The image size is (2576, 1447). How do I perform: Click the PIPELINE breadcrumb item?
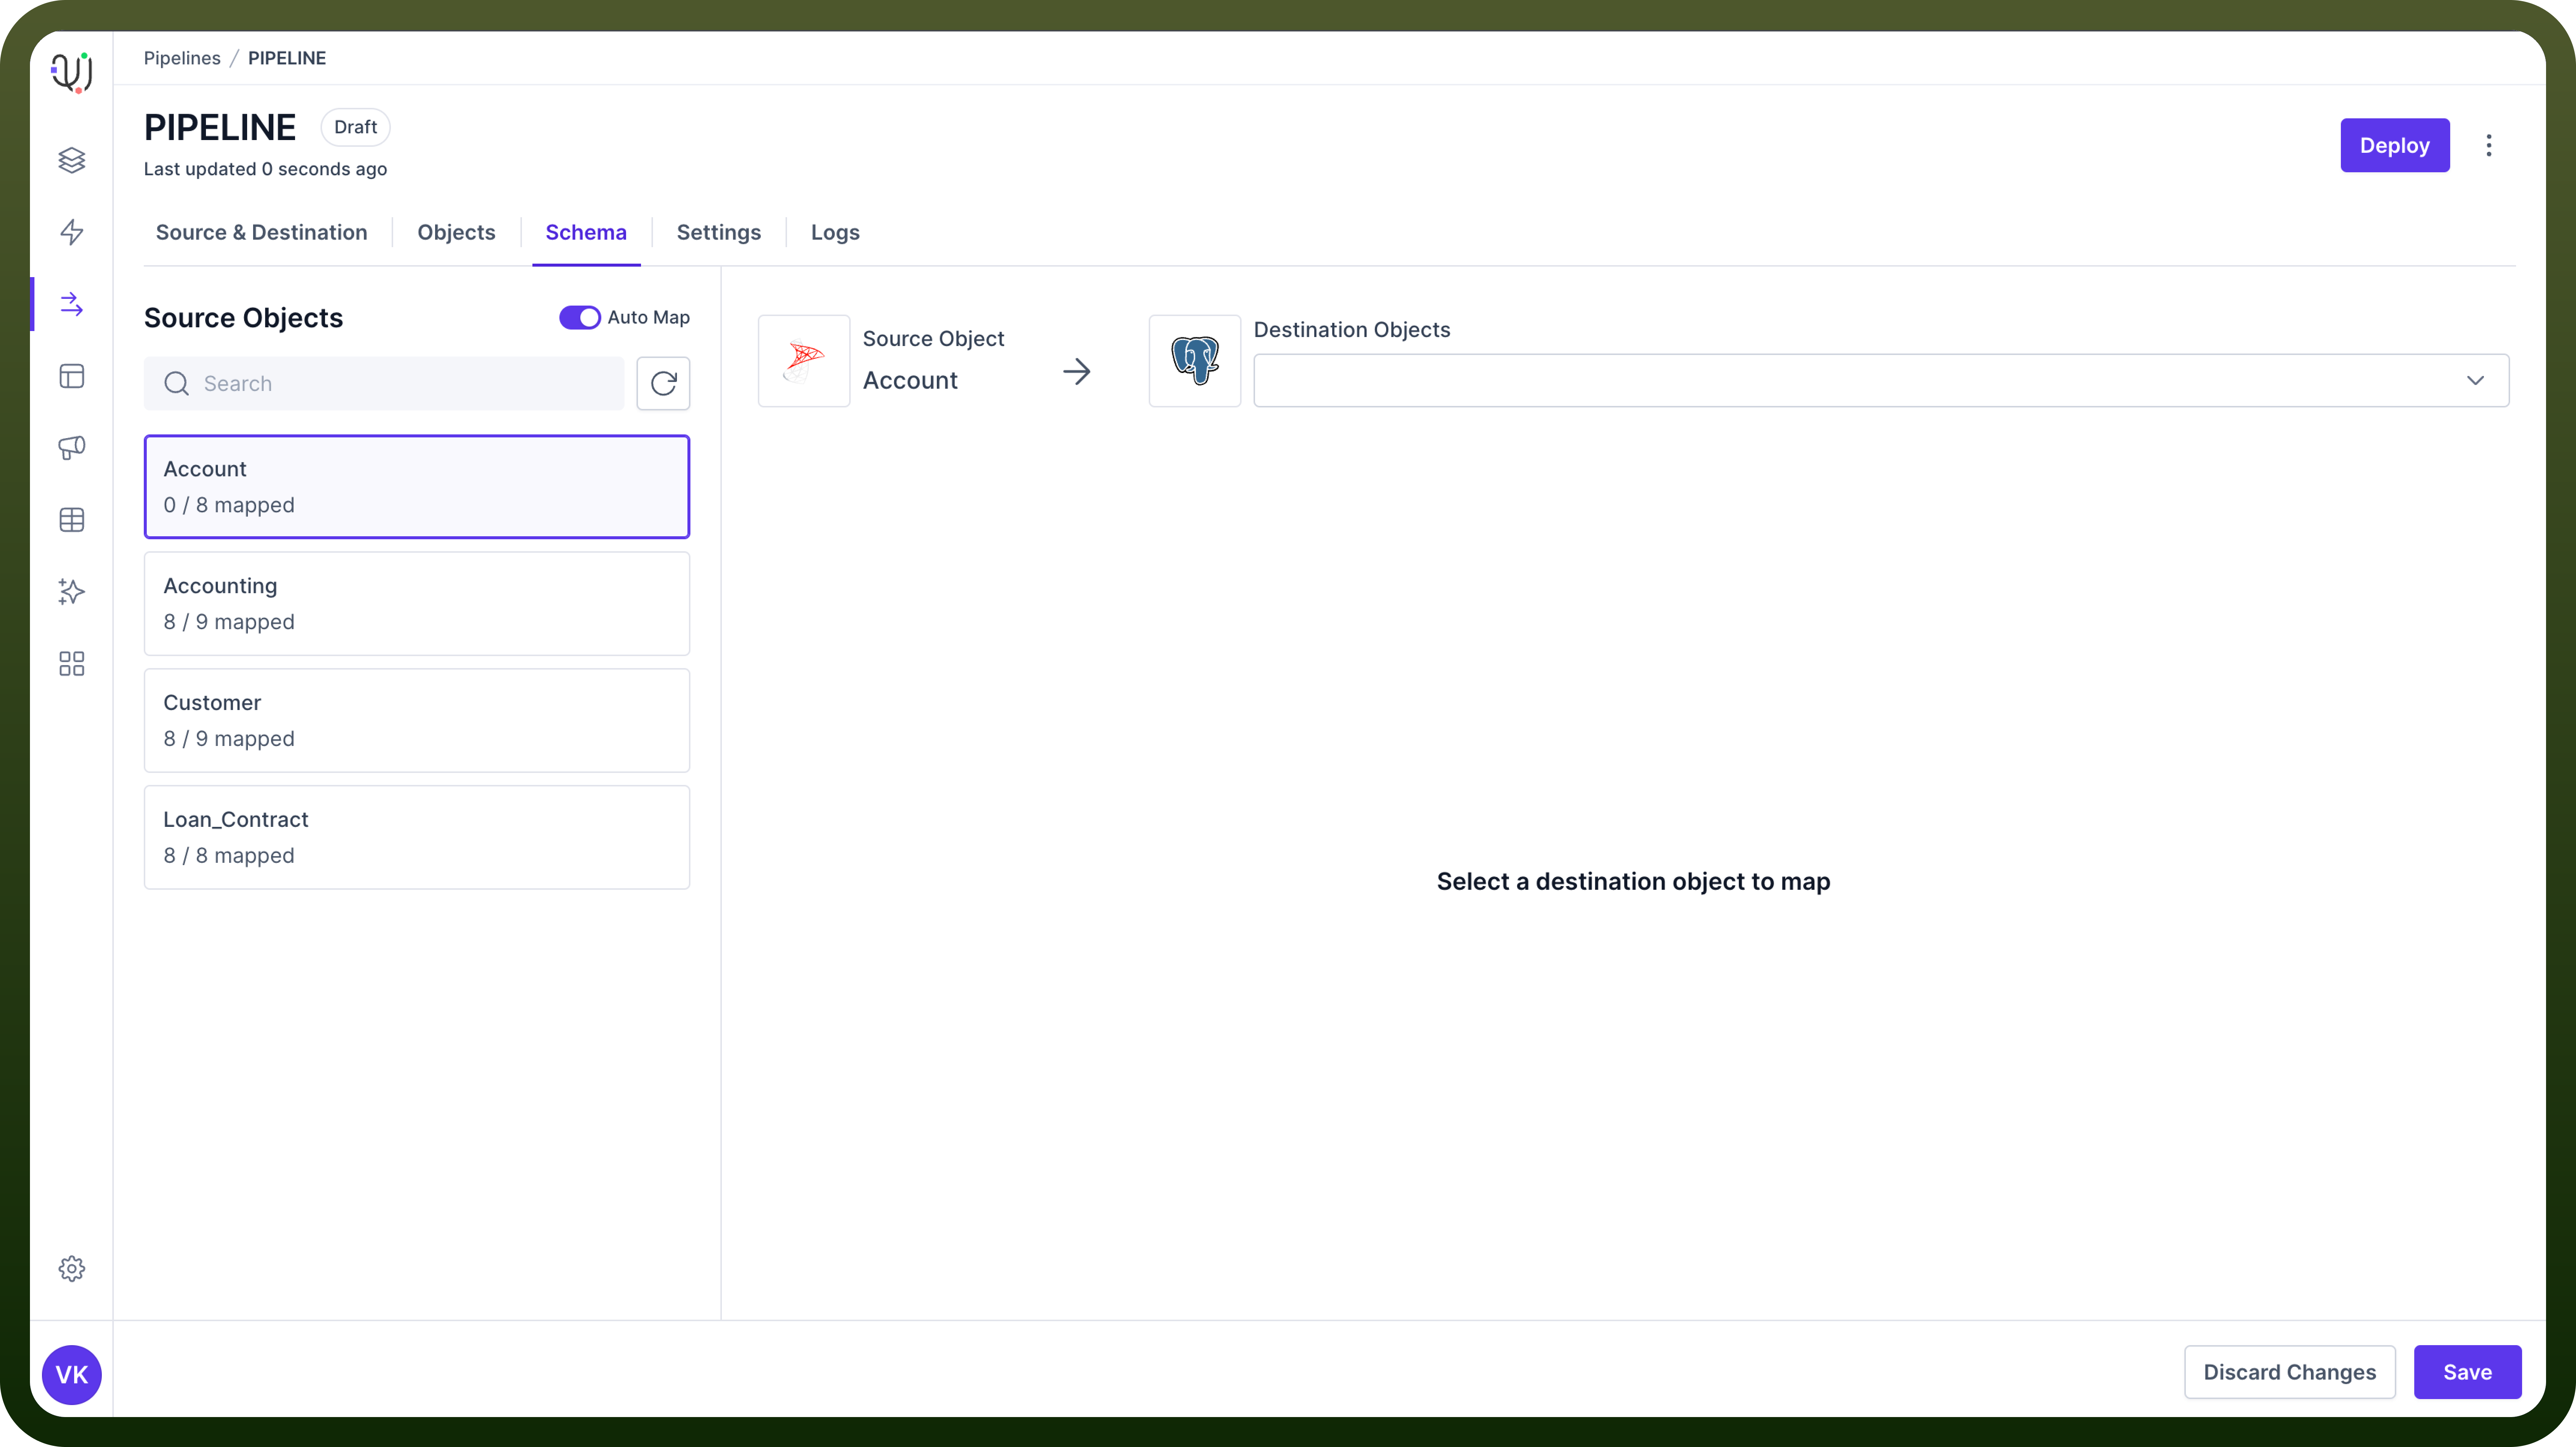[x=287, y=58]
